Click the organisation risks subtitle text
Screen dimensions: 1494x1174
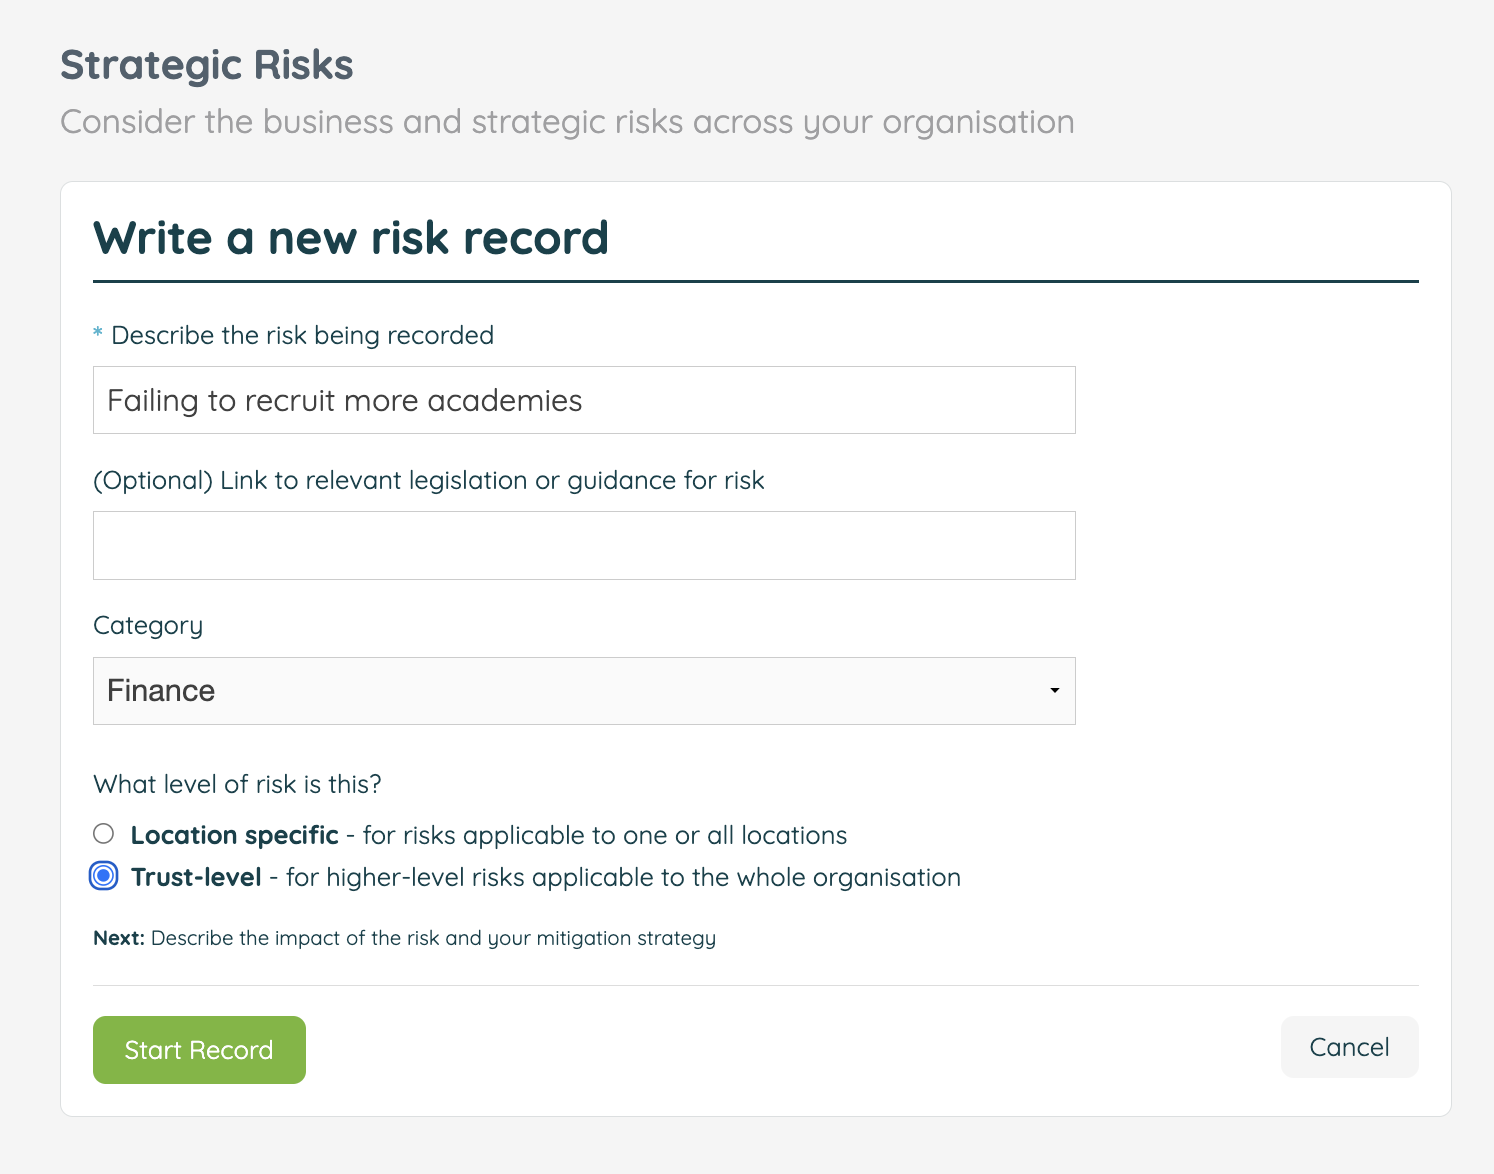(568, 121)
